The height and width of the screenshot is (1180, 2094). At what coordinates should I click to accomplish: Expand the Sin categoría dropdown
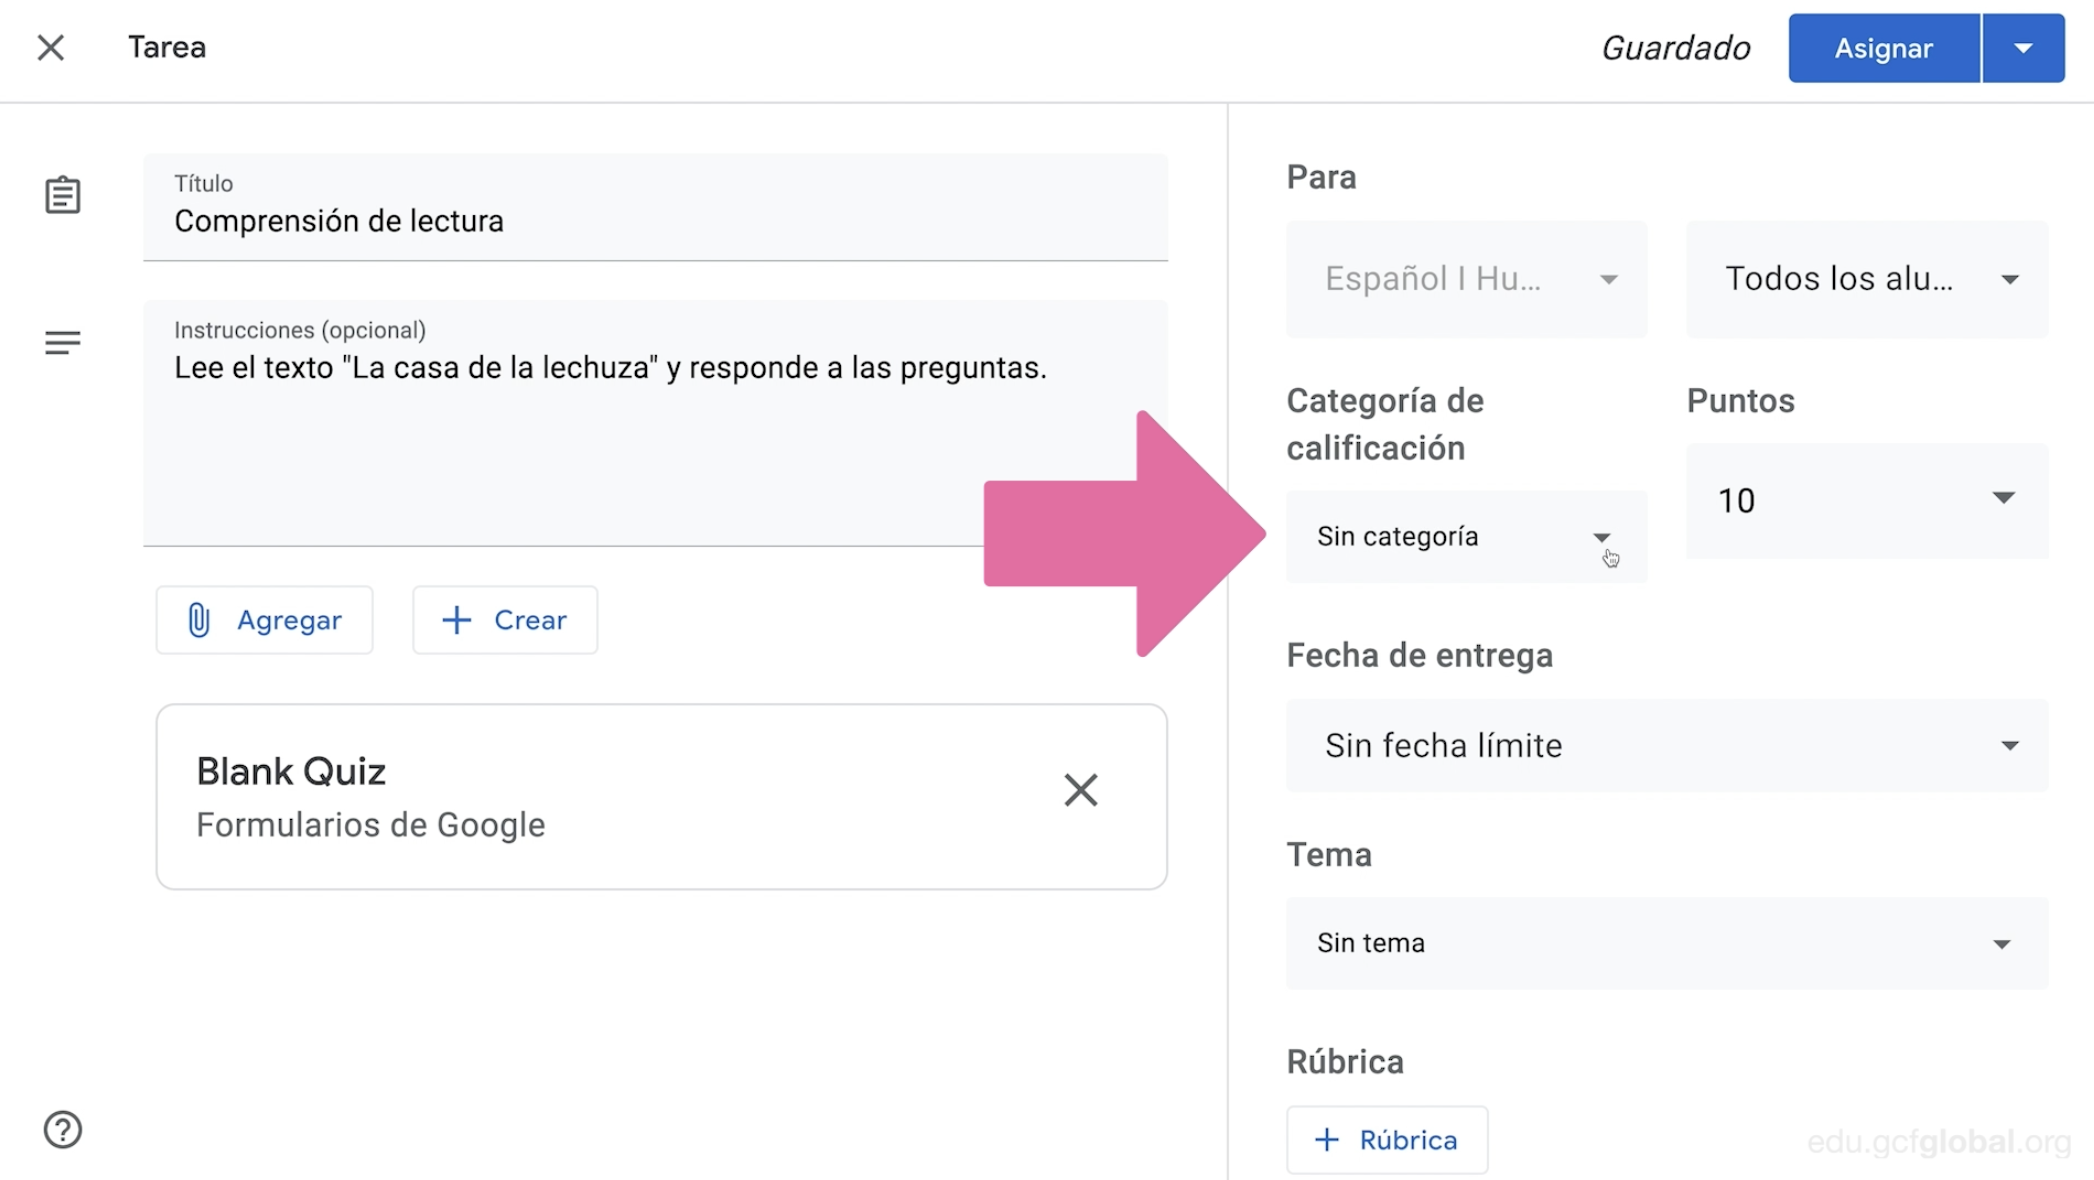[1466, 537]
